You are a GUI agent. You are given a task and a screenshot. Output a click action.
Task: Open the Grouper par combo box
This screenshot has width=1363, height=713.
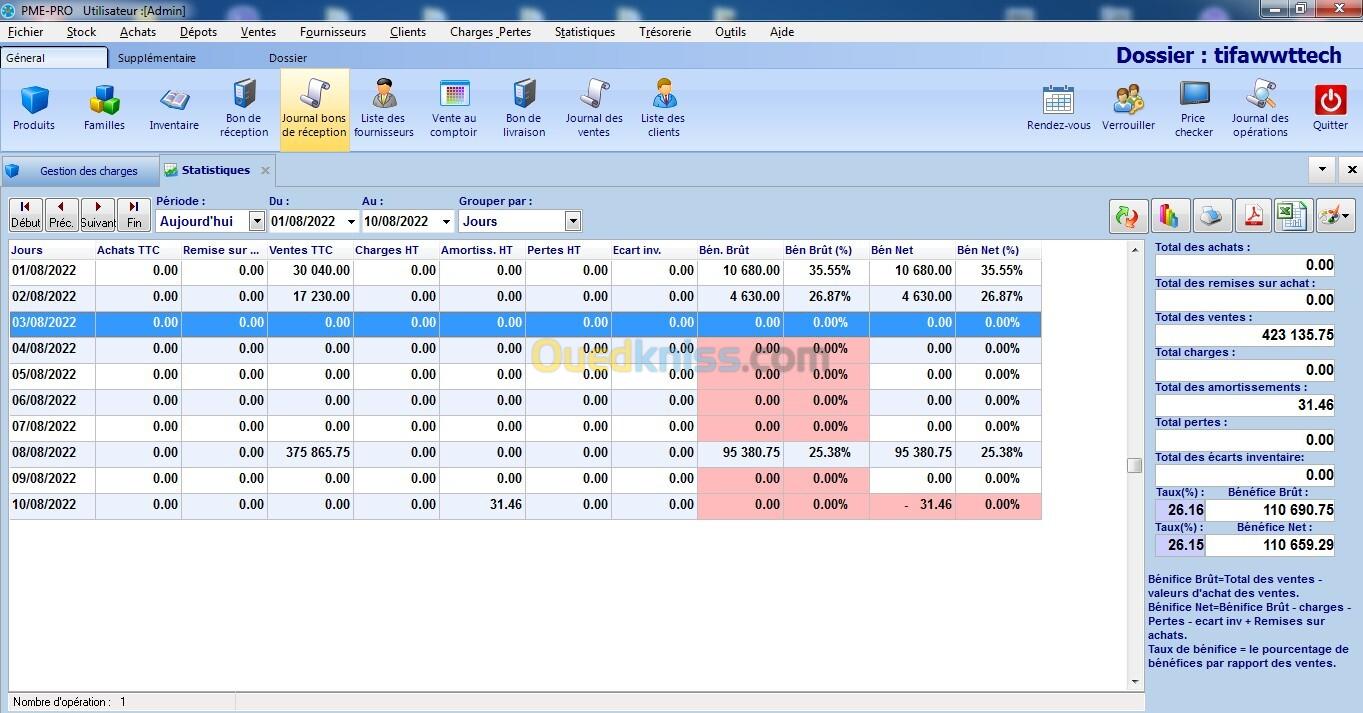tap(573, 221)
